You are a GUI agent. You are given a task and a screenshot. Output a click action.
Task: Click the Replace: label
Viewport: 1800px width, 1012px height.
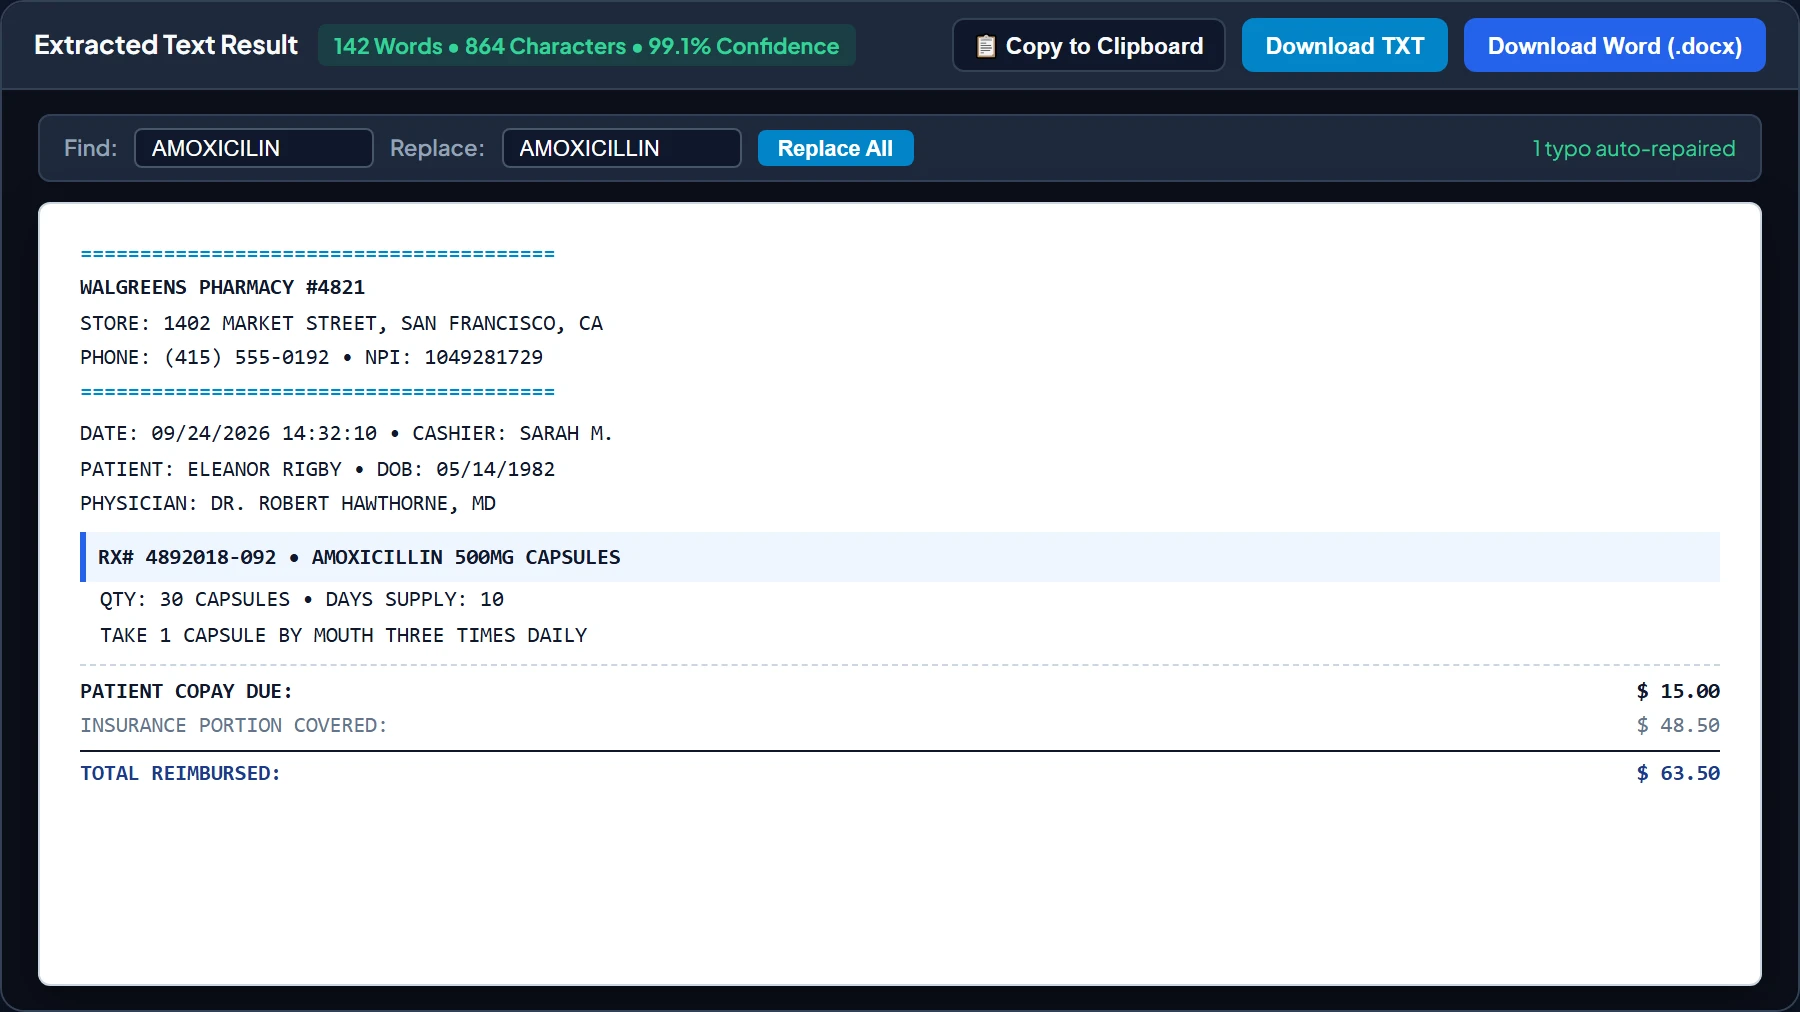point(437,148)
